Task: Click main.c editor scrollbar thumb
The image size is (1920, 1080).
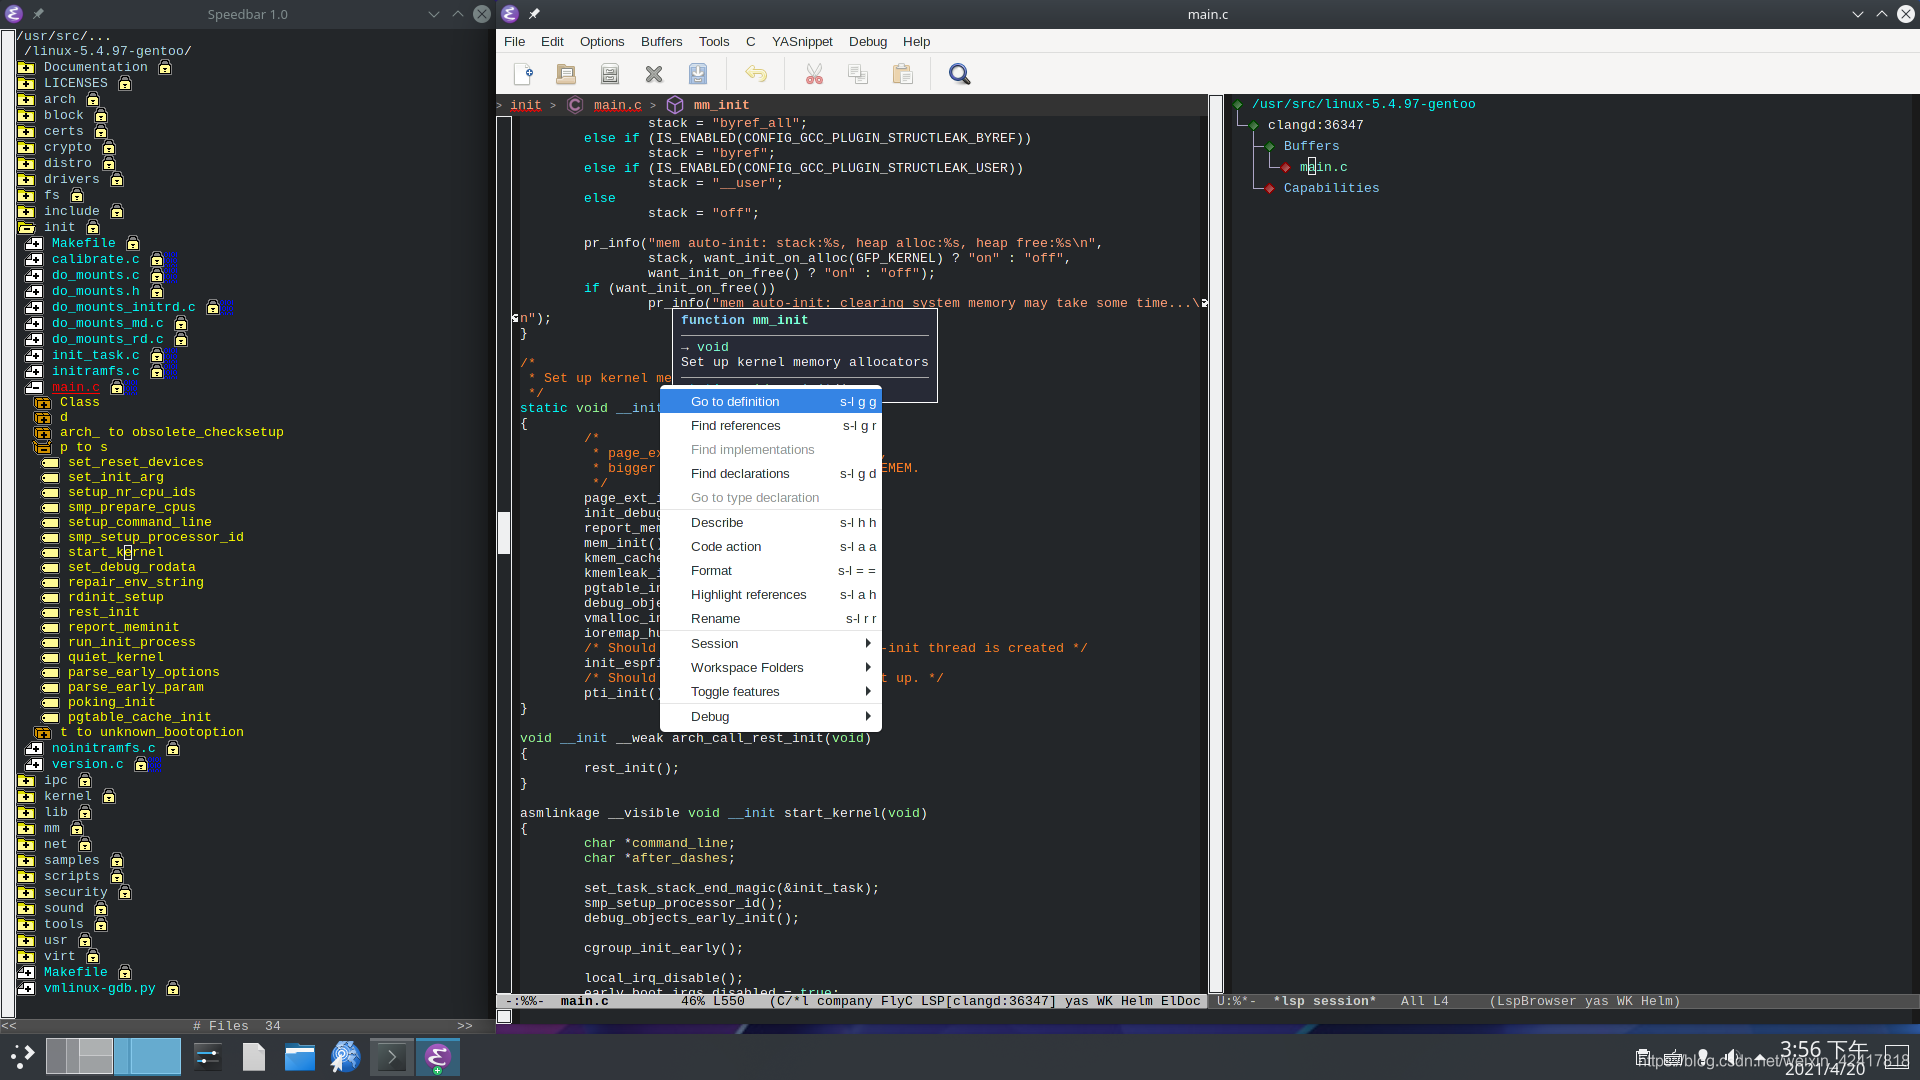Action: (x=504, y=533)
